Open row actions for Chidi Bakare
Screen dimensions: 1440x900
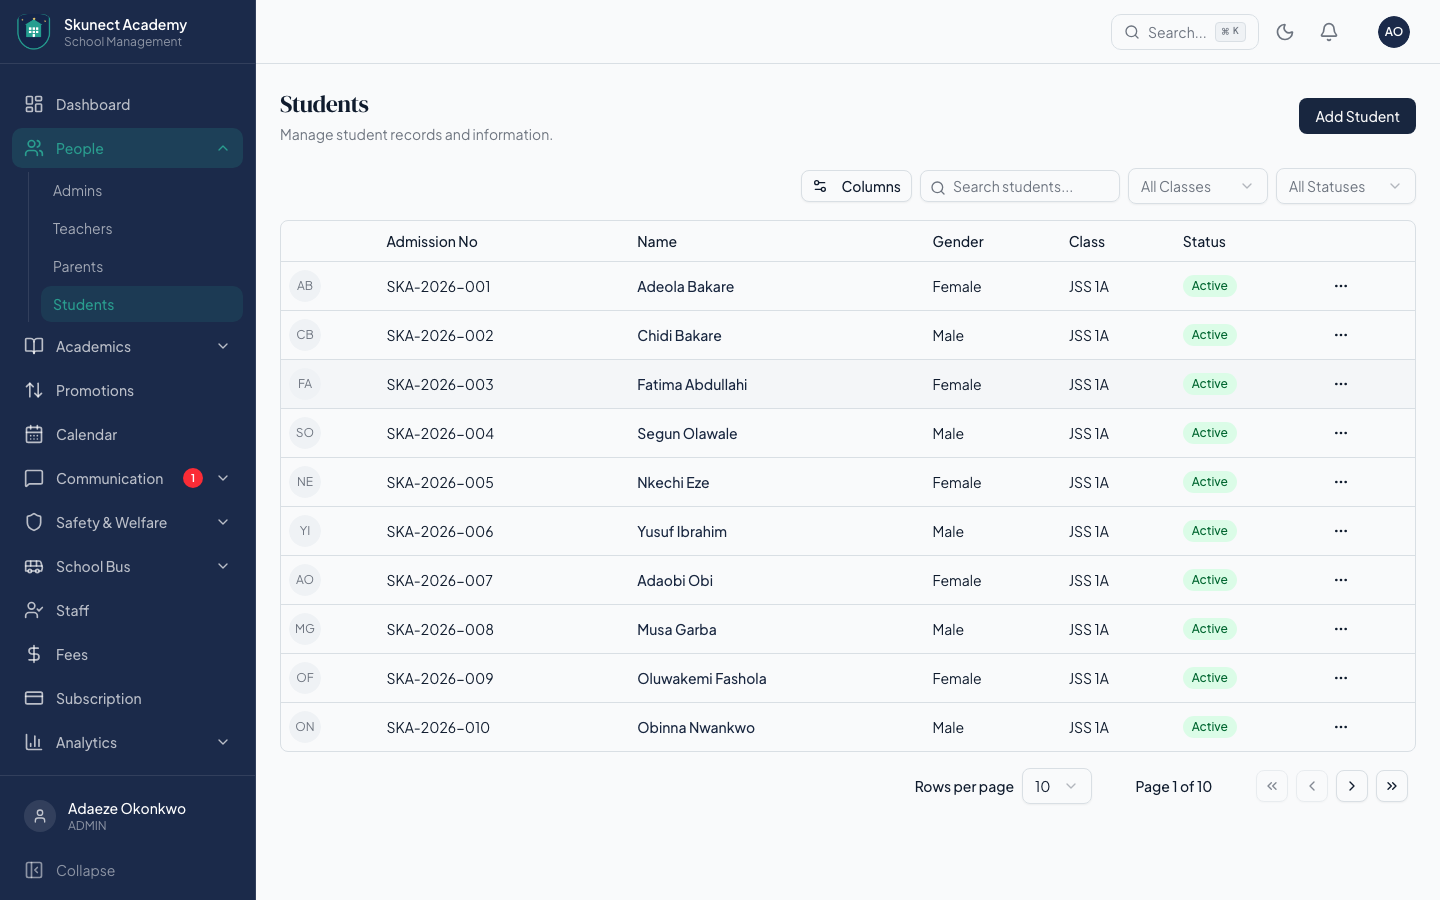click(1341, 335)
